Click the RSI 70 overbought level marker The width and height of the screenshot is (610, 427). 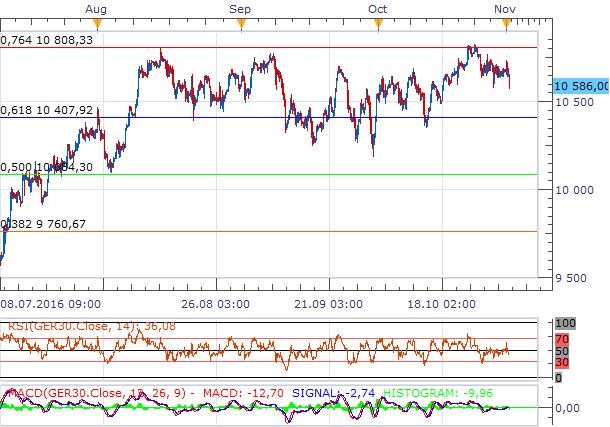[x=561, y=340]
